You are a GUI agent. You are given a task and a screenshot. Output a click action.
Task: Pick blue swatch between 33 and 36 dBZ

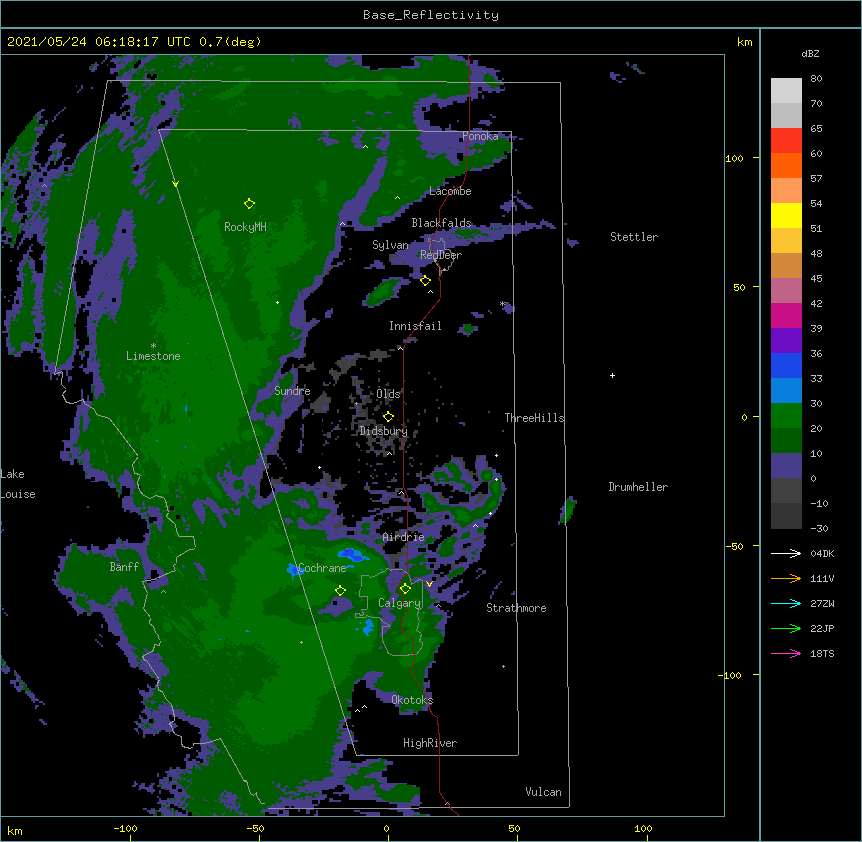coord(786,365)
